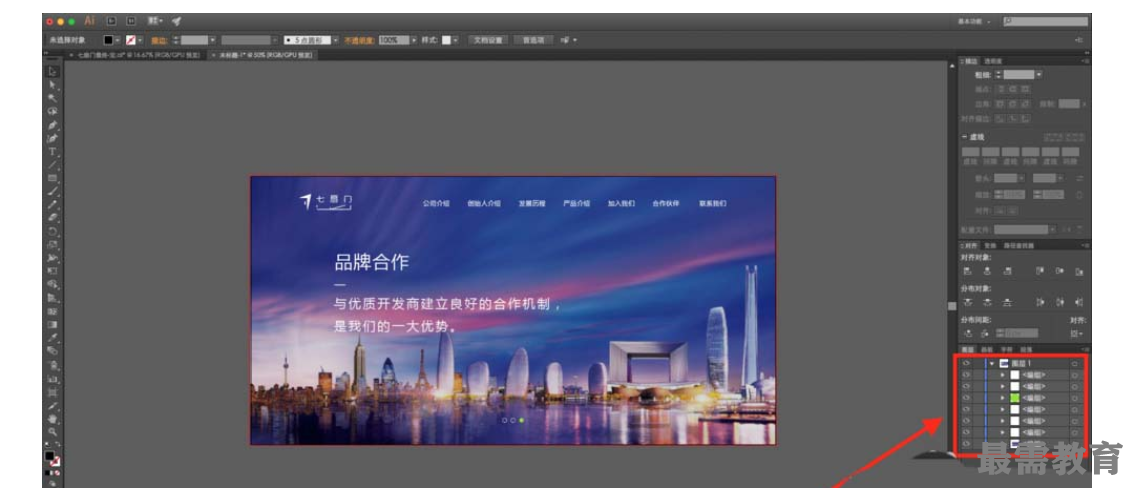Click the orange 描边 stroke label link
Screen dimensions: 1129x498
160,40
